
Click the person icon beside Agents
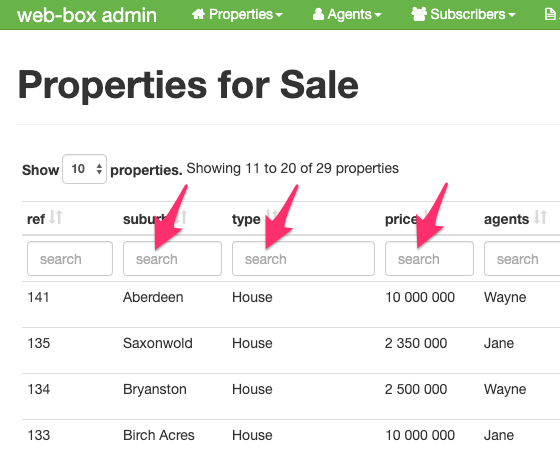pos(318,14)
